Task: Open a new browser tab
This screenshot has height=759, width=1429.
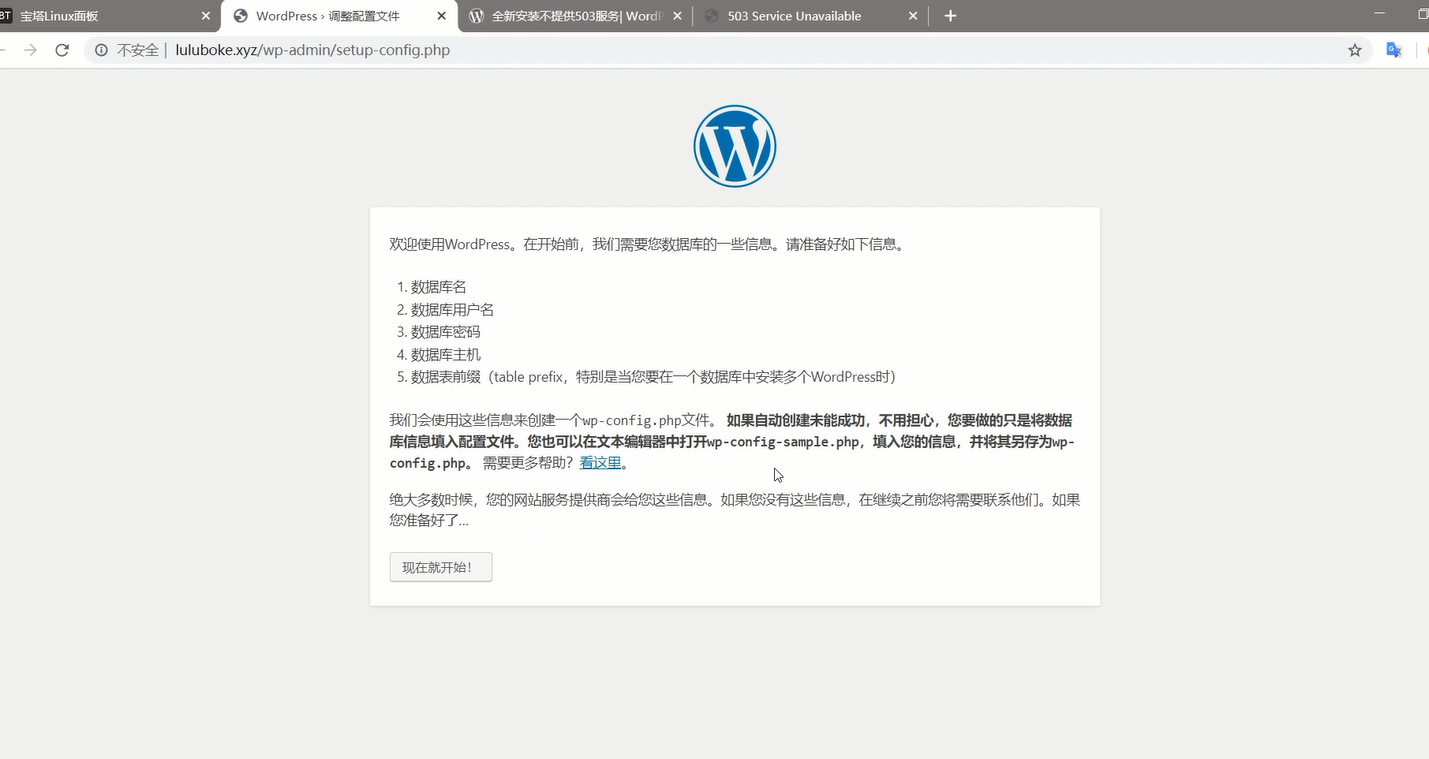Action: pos(950,16)
